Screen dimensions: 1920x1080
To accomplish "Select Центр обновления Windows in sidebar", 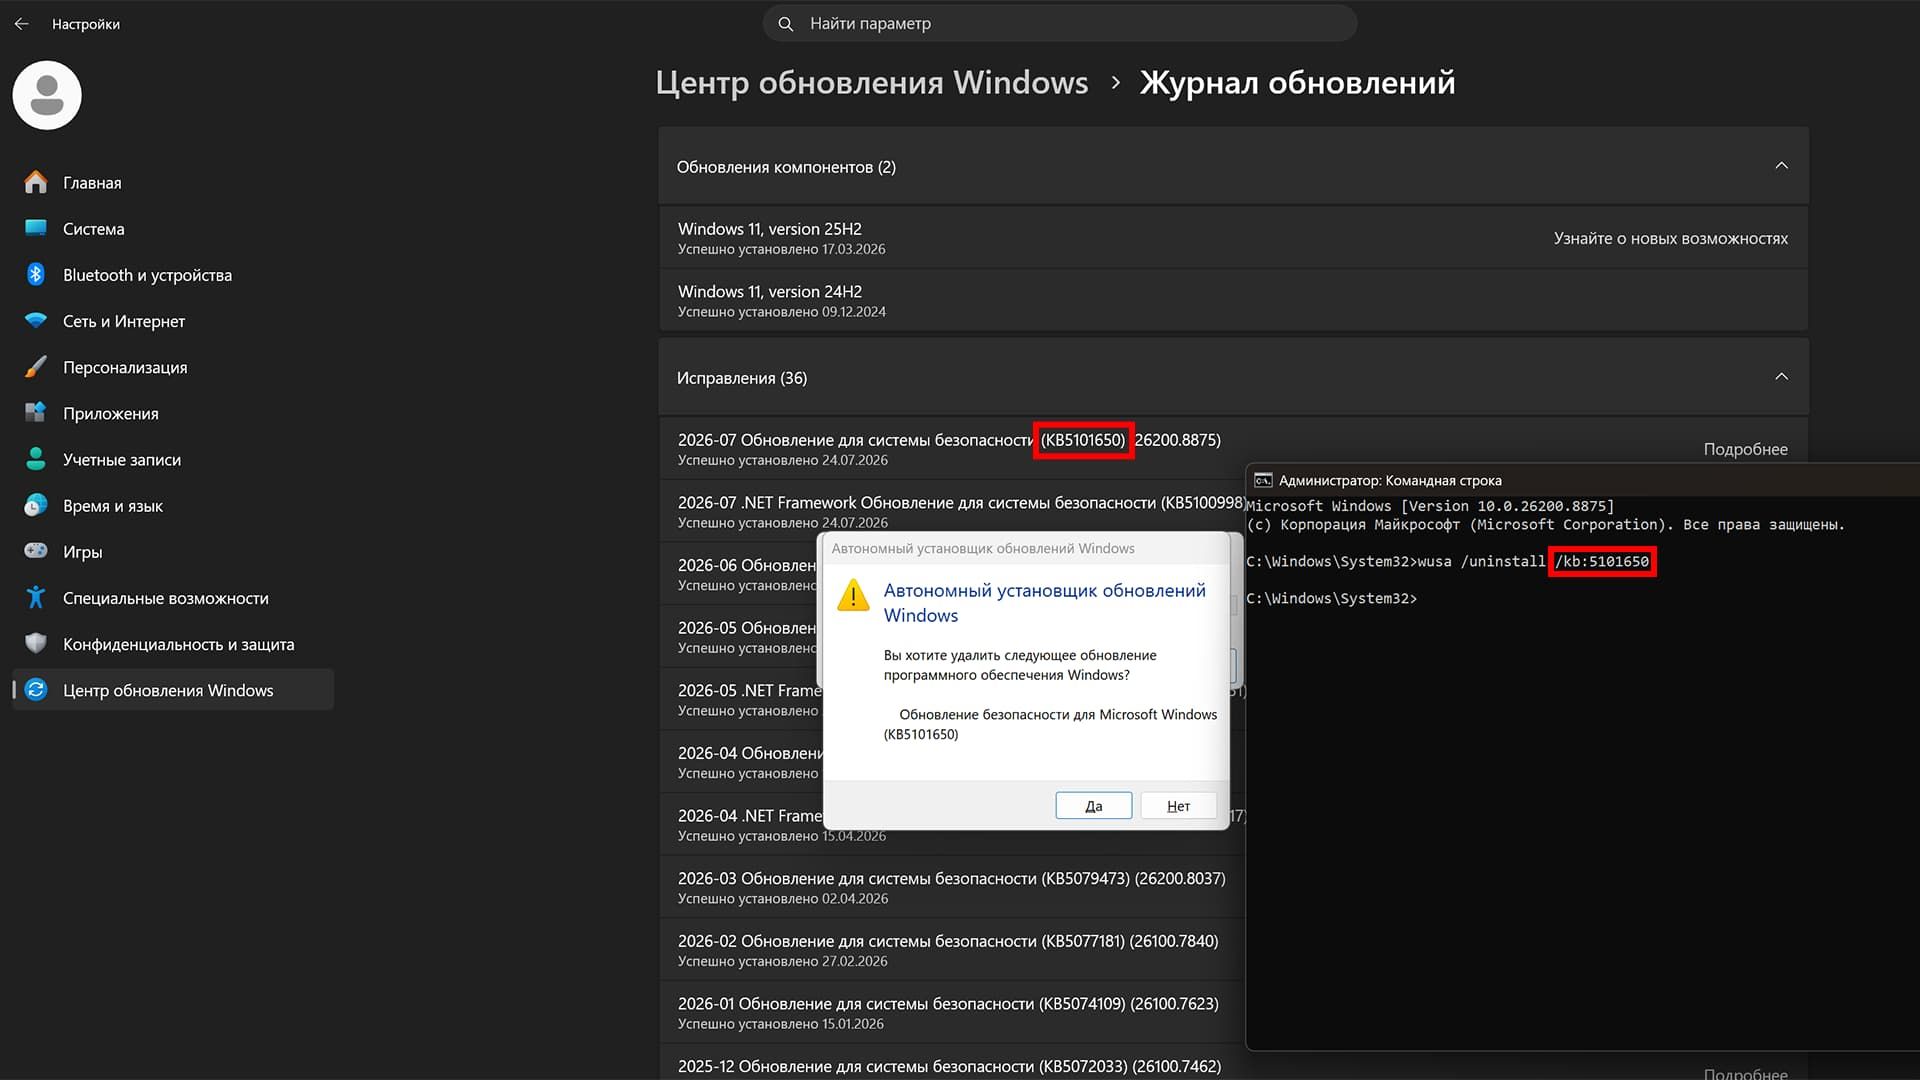I will [173, 689].
